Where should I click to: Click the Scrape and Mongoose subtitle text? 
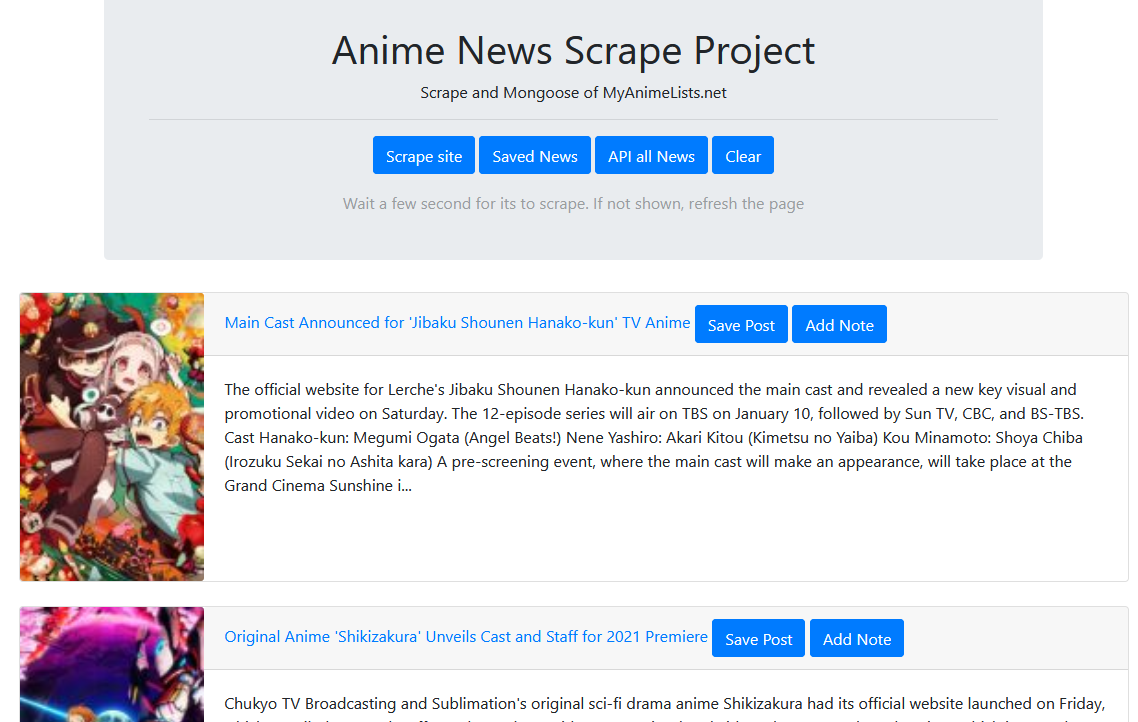(x=573, y=93)
